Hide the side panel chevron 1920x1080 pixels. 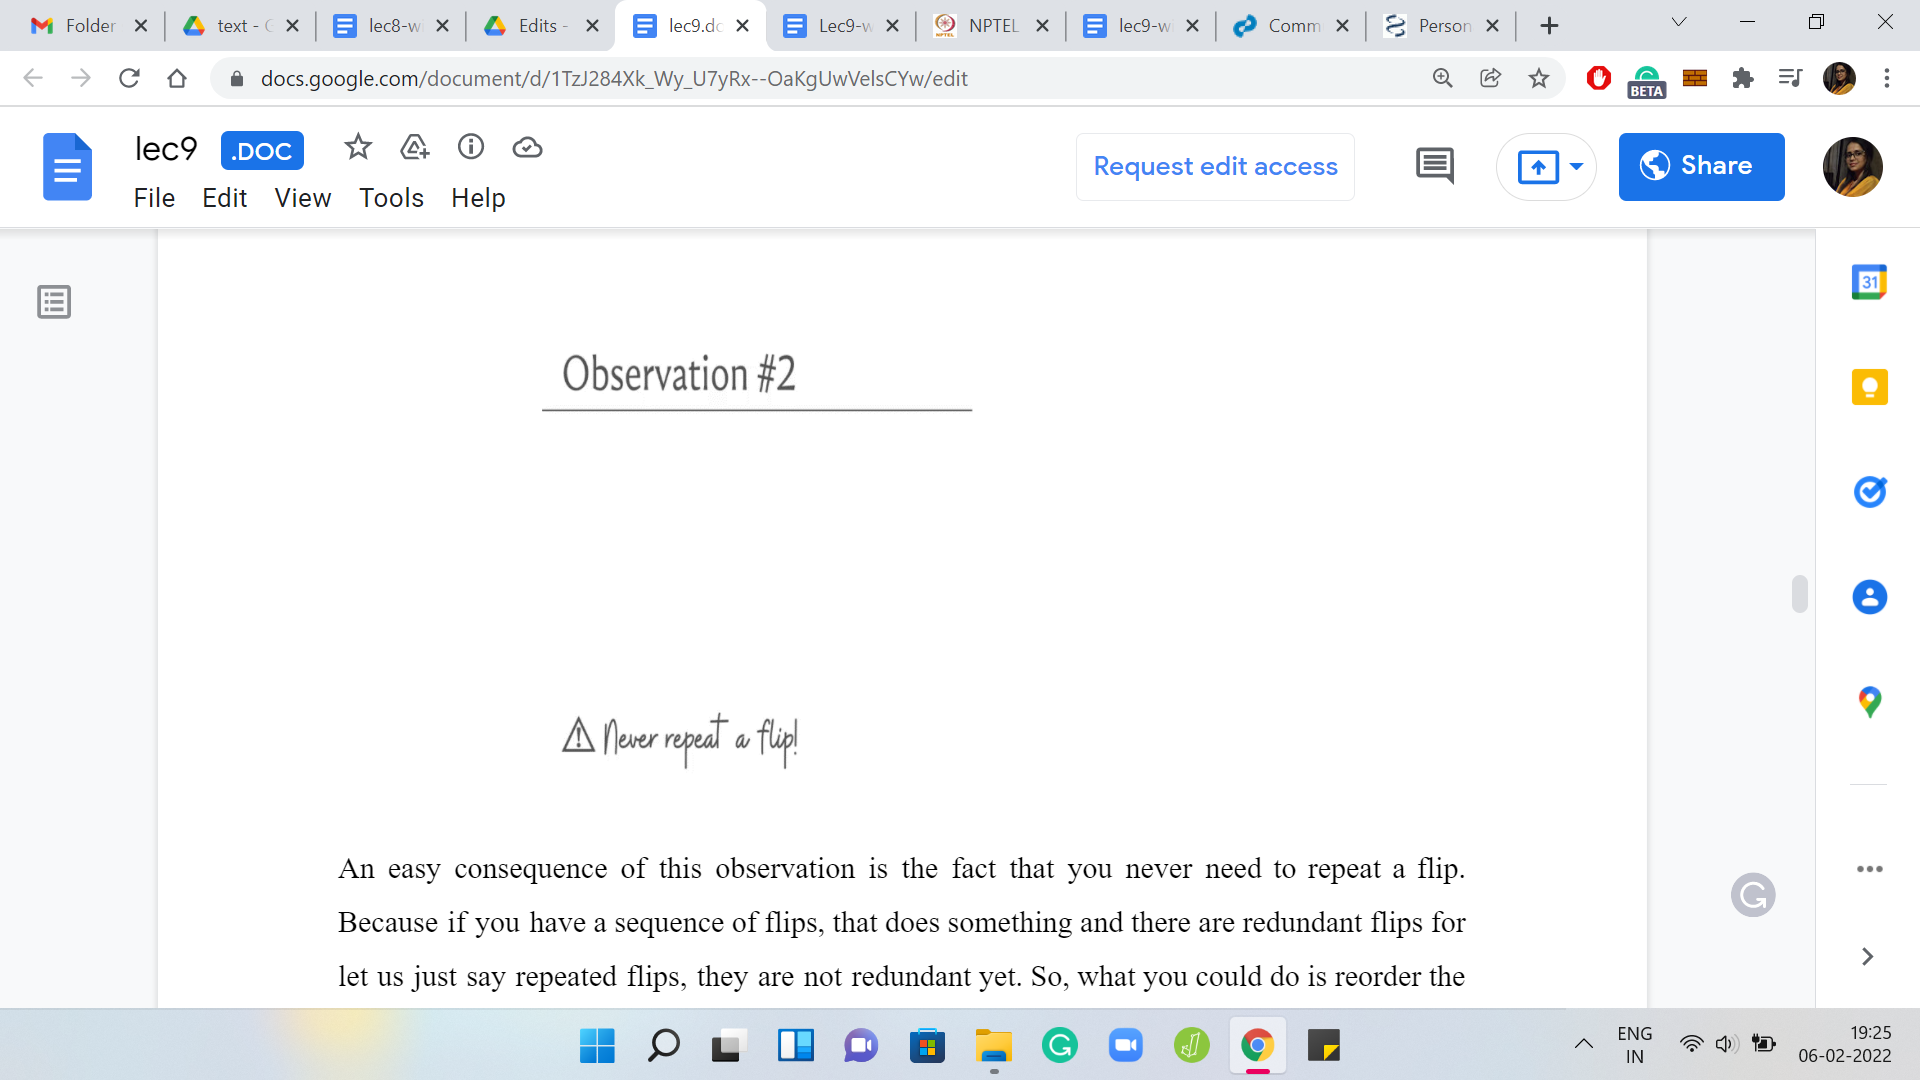point(1867,957)
